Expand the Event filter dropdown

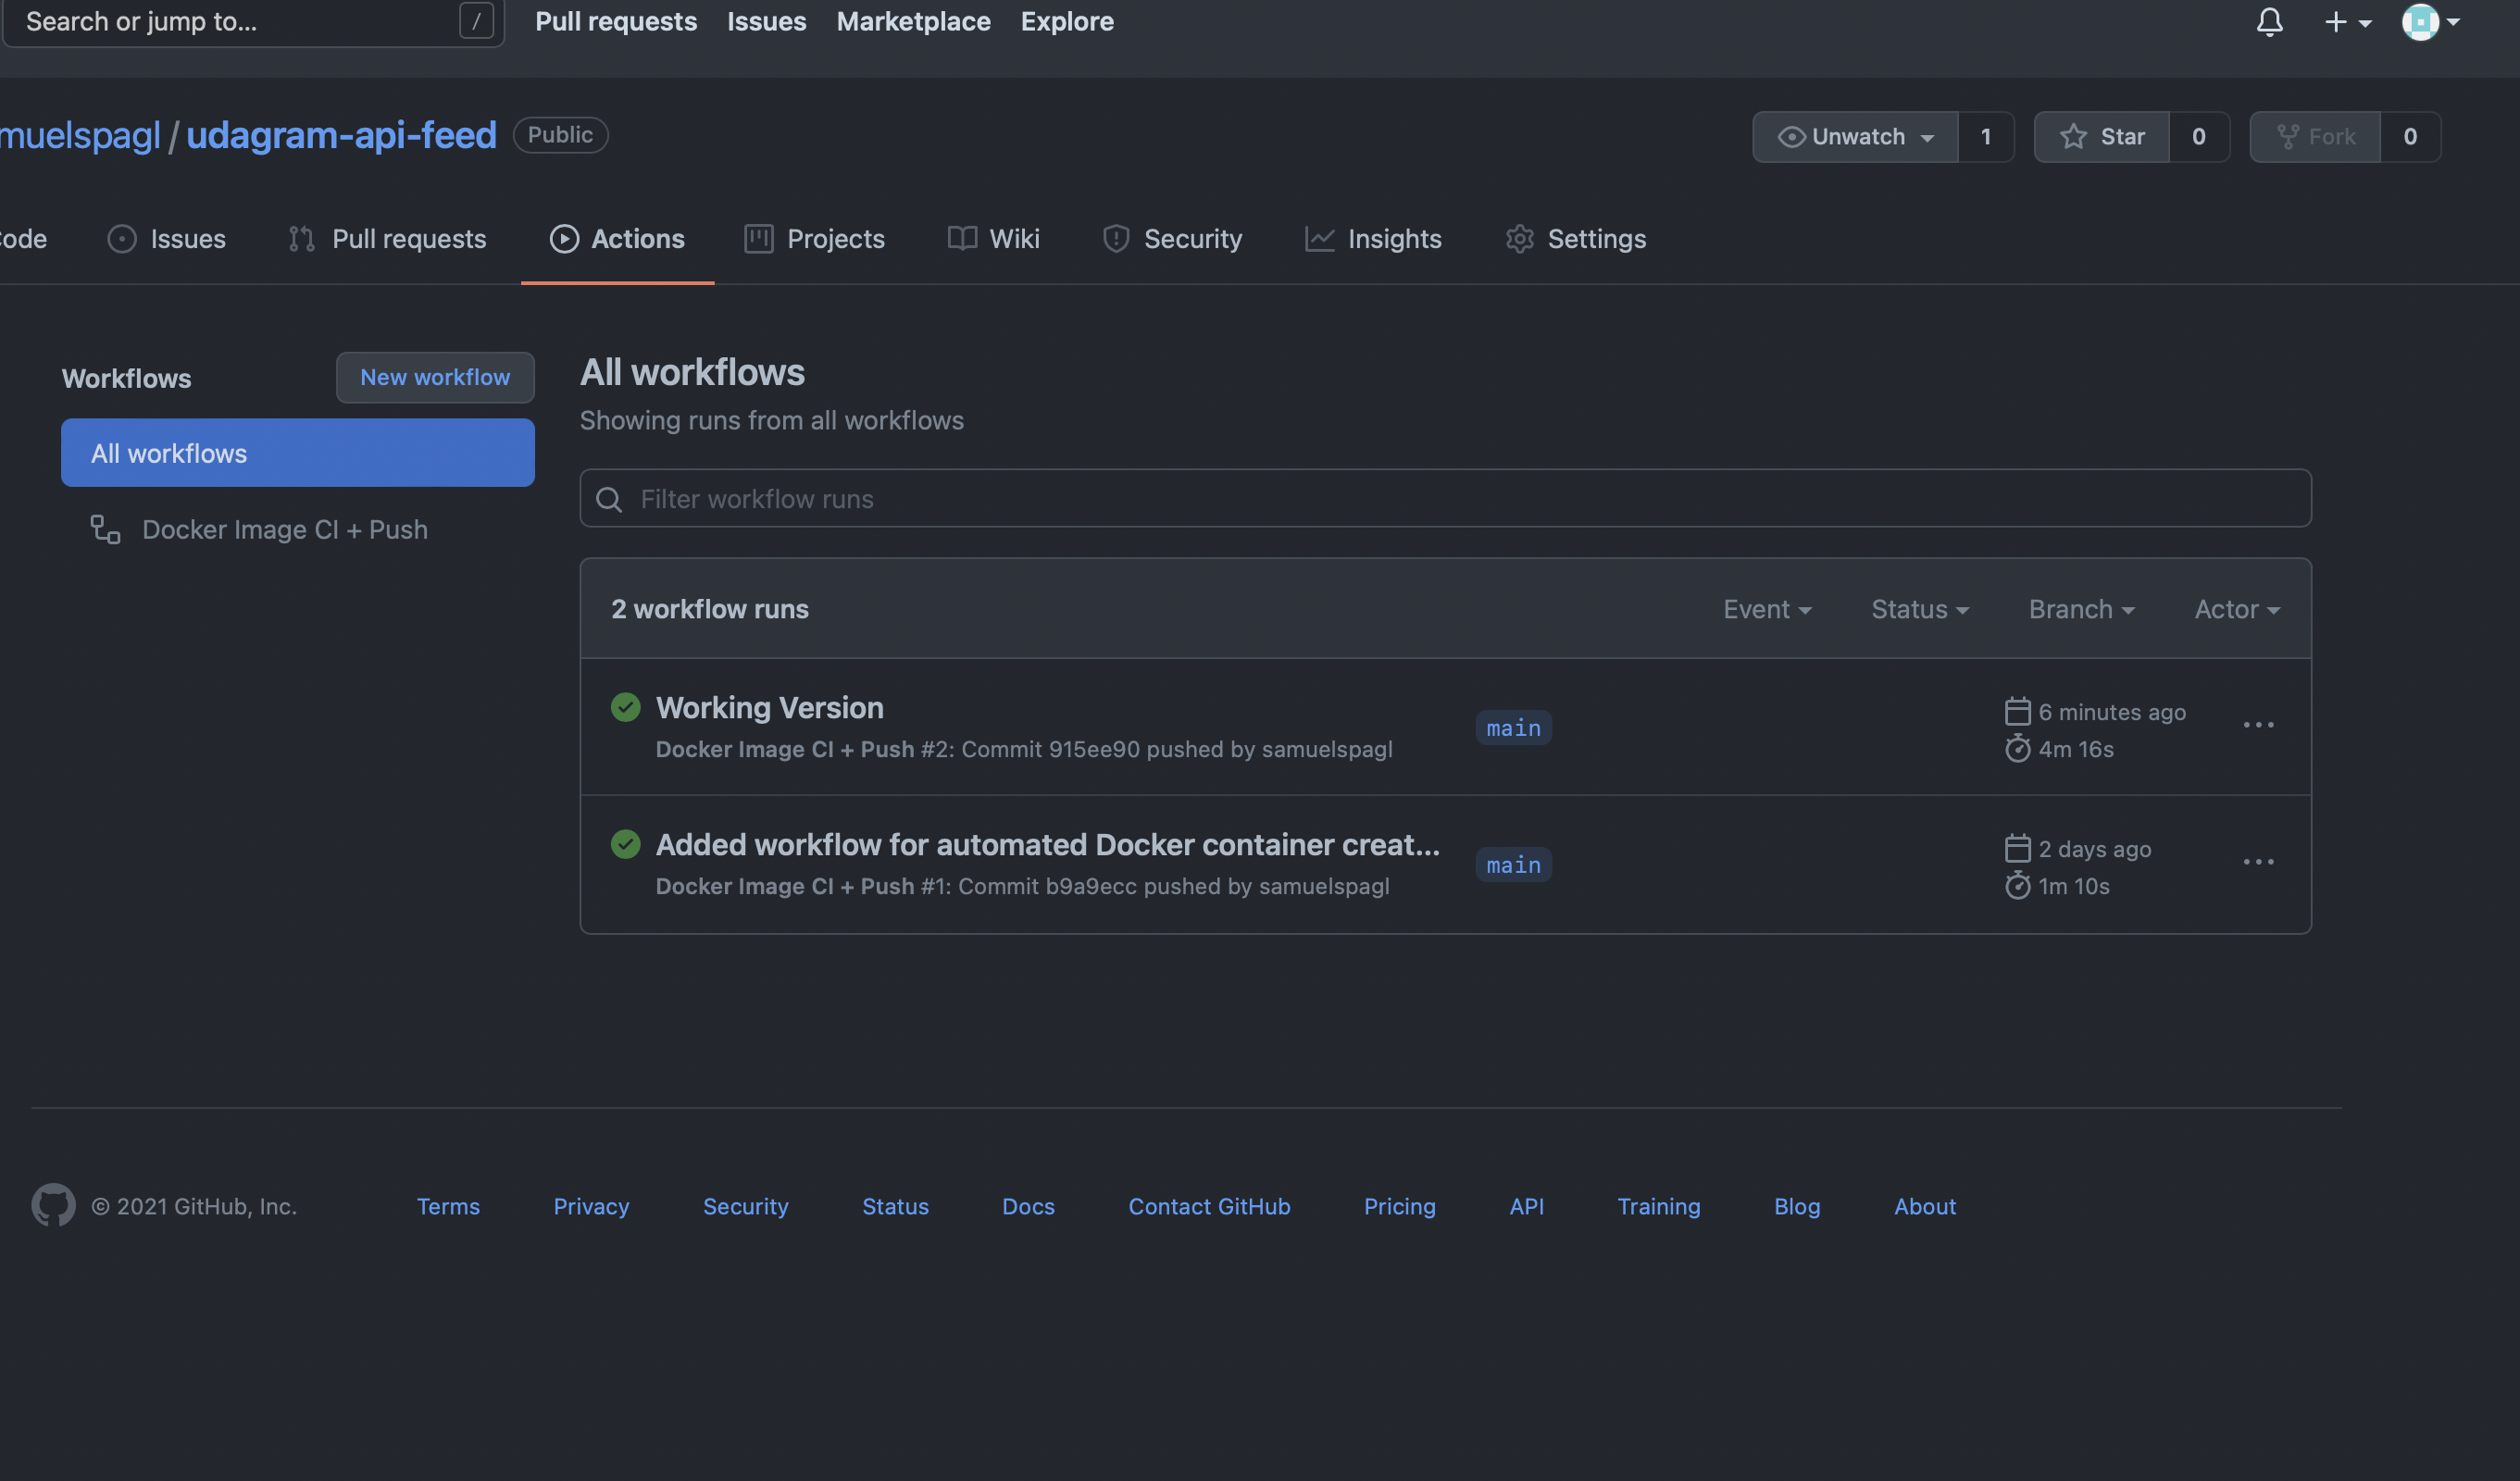pos(1766,609)
